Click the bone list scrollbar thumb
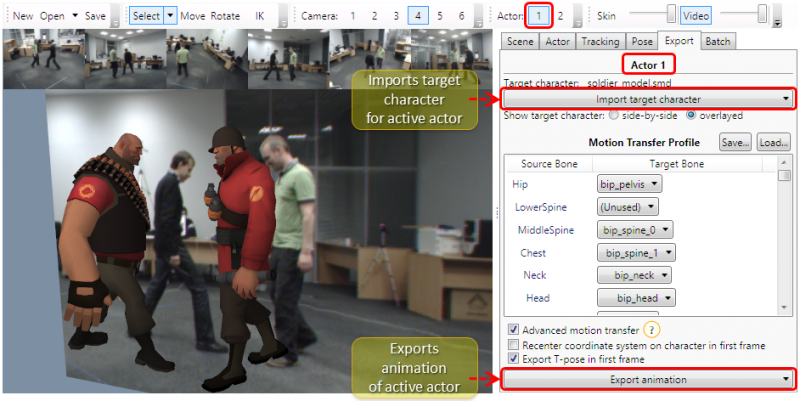 pos(785,176)
